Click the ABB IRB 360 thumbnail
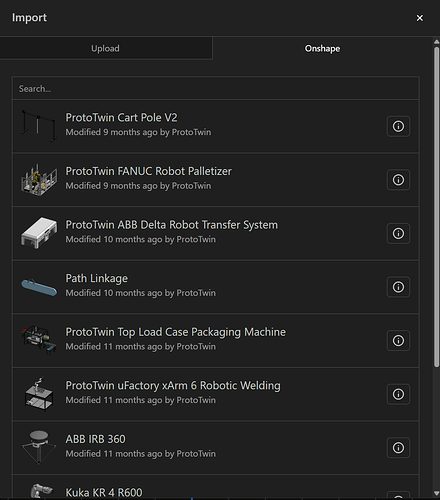 tap(39, 447)
